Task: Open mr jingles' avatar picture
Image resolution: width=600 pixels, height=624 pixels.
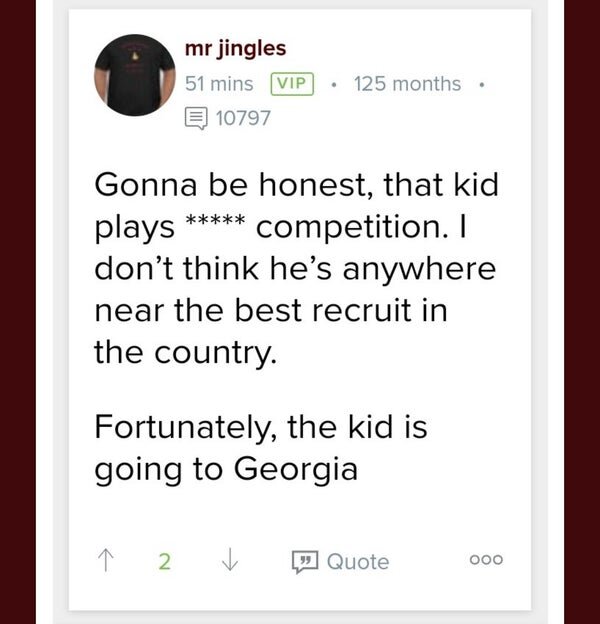Action: [135, 75]
